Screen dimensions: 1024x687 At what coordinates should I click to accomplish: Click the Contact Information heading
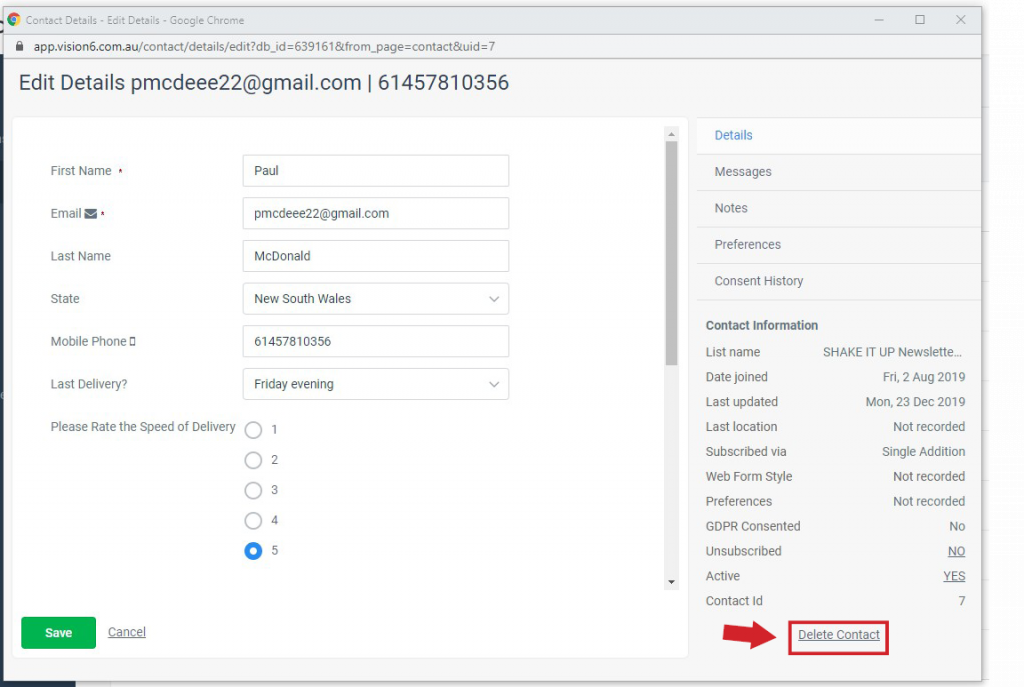point(761,325)
